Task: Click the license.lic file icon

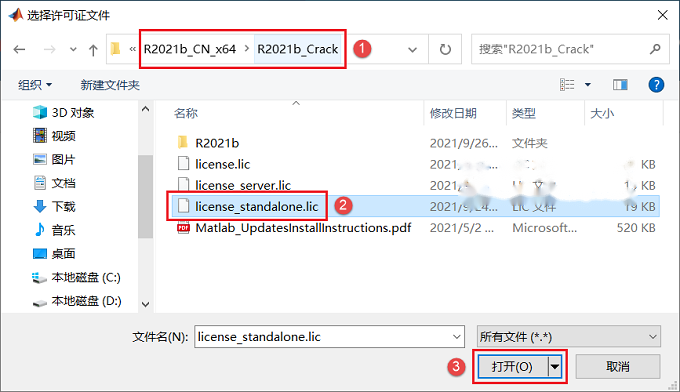Action: point(183,163)
